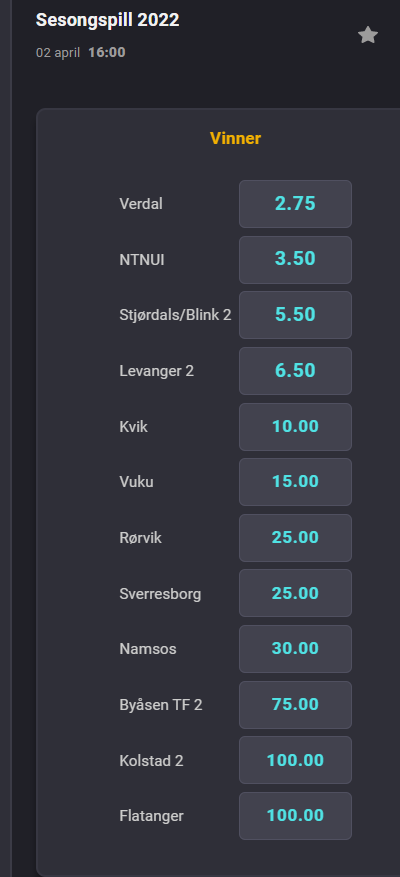Click the Kolstad 2 team label
Viewport: 400px width, 877px height.
151,761
